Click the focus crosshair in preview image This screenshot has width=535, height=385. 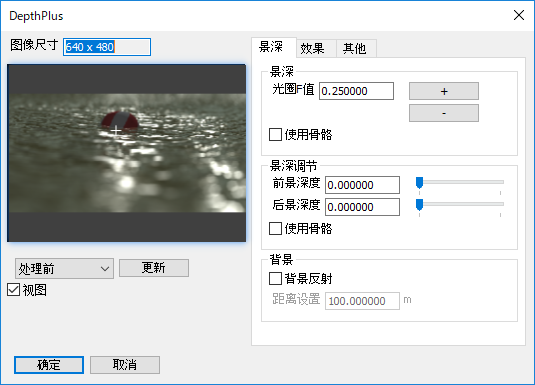(116, 131)
